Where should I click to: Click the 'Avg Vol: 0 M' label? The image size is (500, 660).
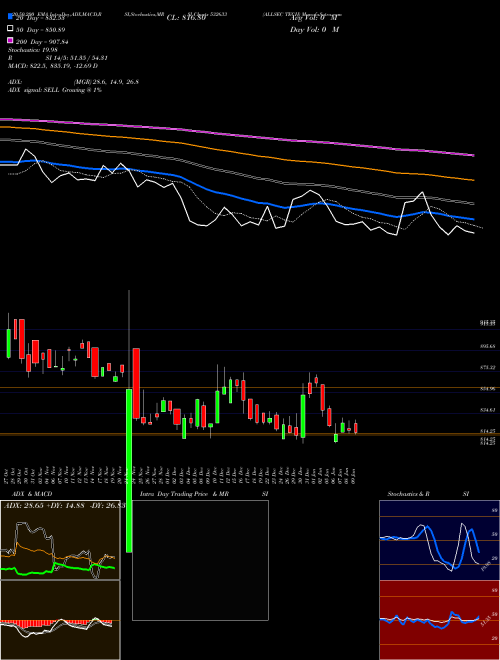[x=314, y=18]
